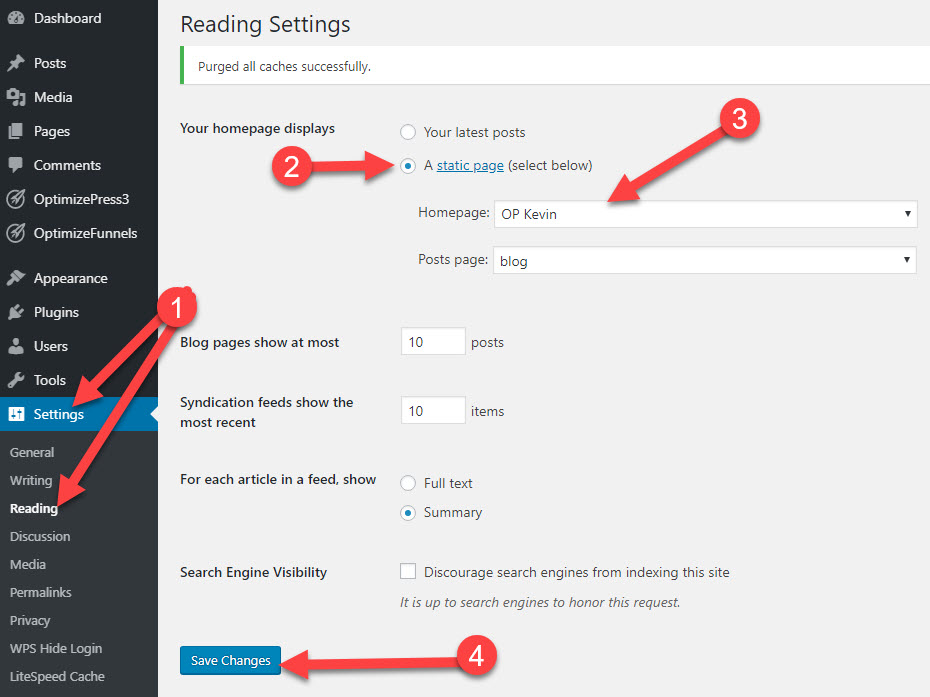
Task: Click the Plugins plug icon
Action: (x=16, y=312)
